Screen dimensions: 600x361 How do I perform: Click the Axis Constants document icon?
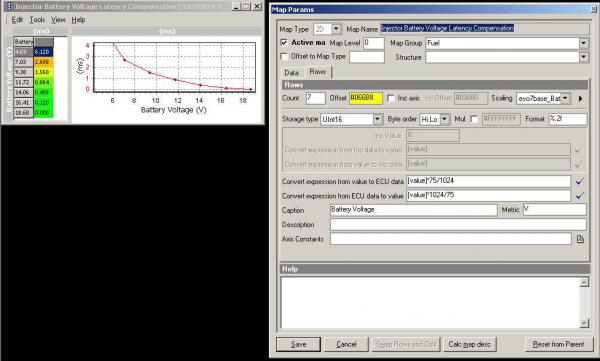tap(580, 239)
